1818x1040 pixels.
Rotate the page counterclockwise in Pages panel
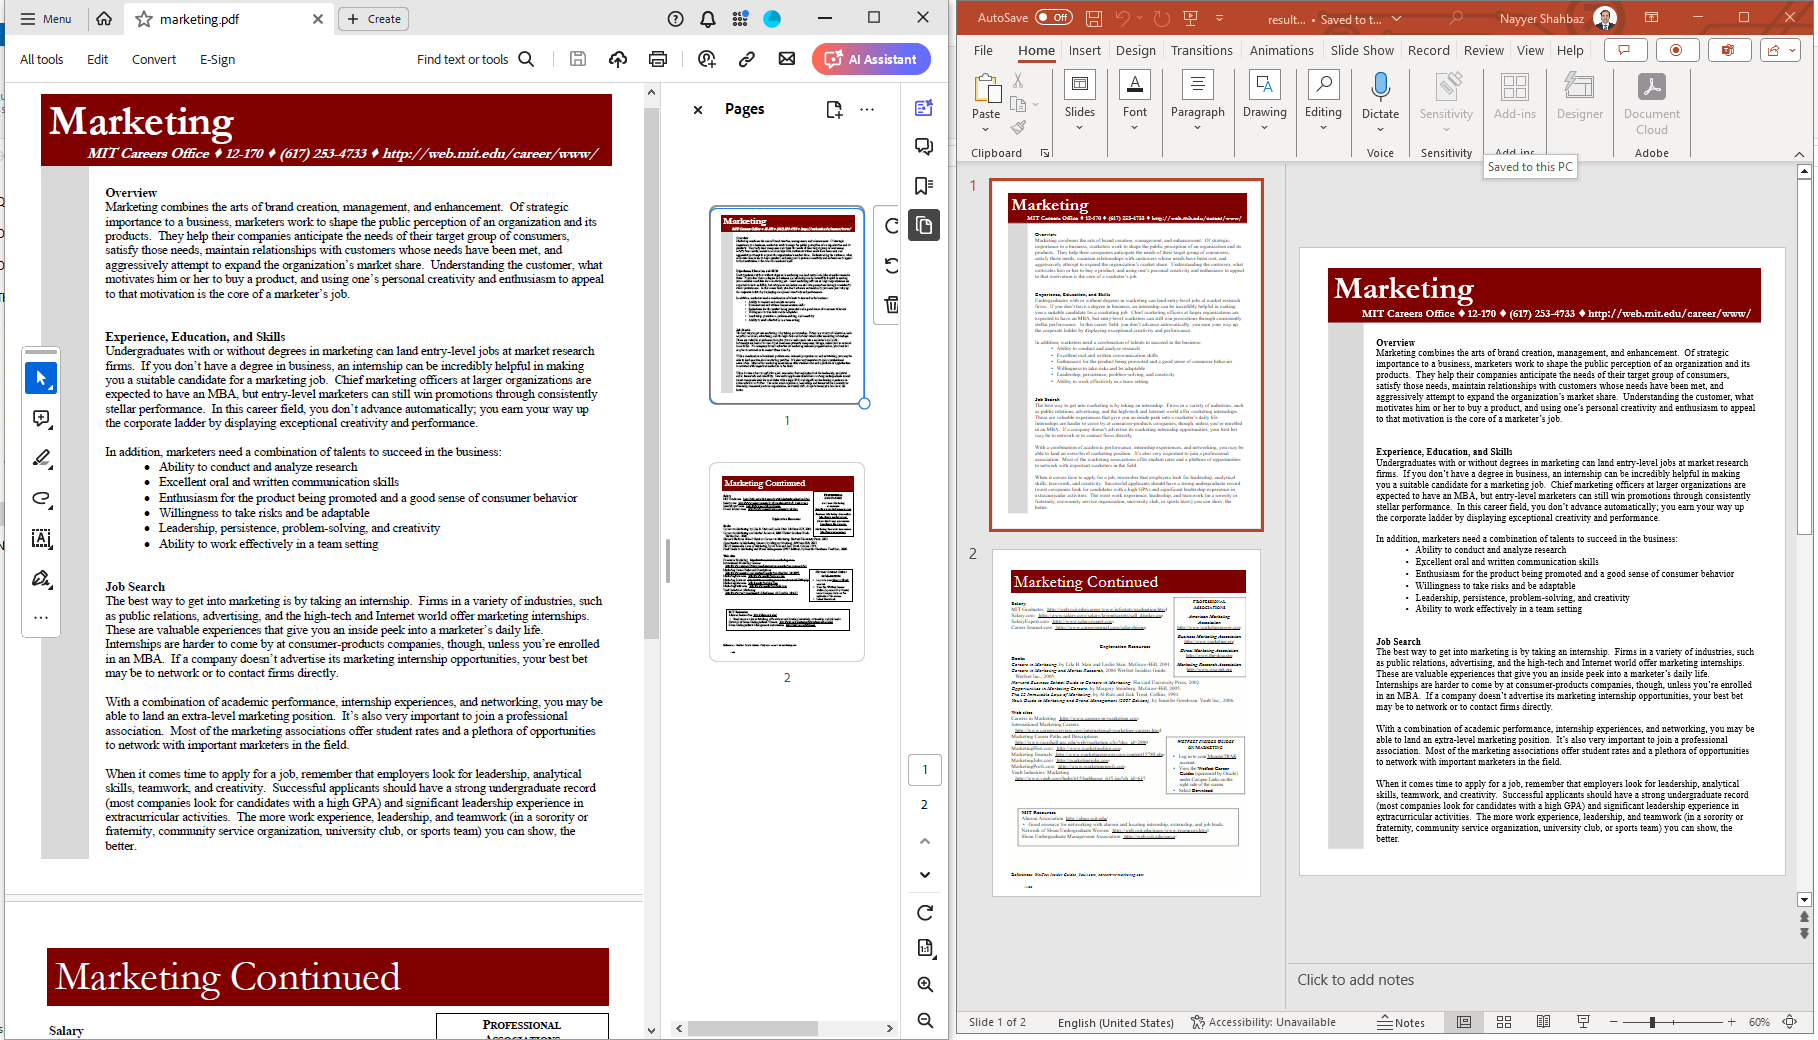pyautogui.click(x=892, y=265)
